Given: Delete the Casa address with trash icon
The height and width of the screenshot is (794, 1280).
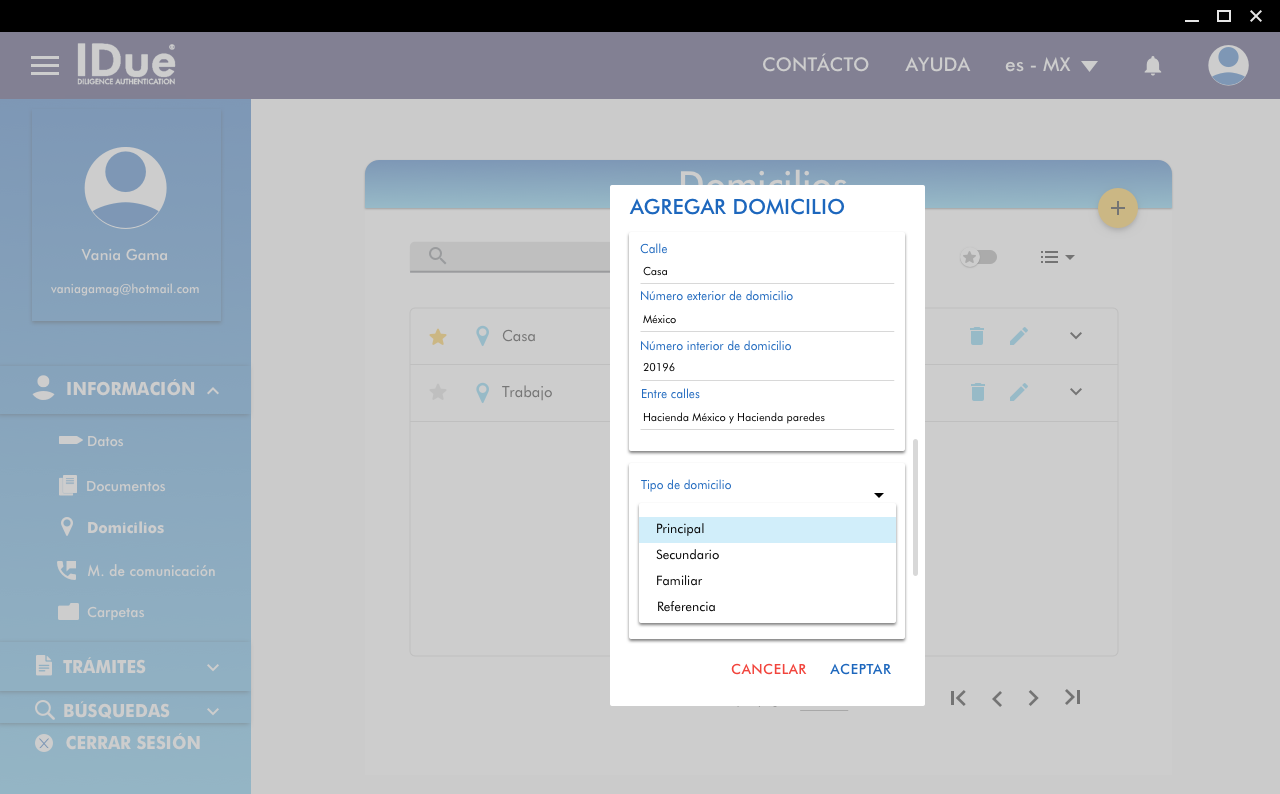Looking at the screenshot, I should tap(977, 337).
